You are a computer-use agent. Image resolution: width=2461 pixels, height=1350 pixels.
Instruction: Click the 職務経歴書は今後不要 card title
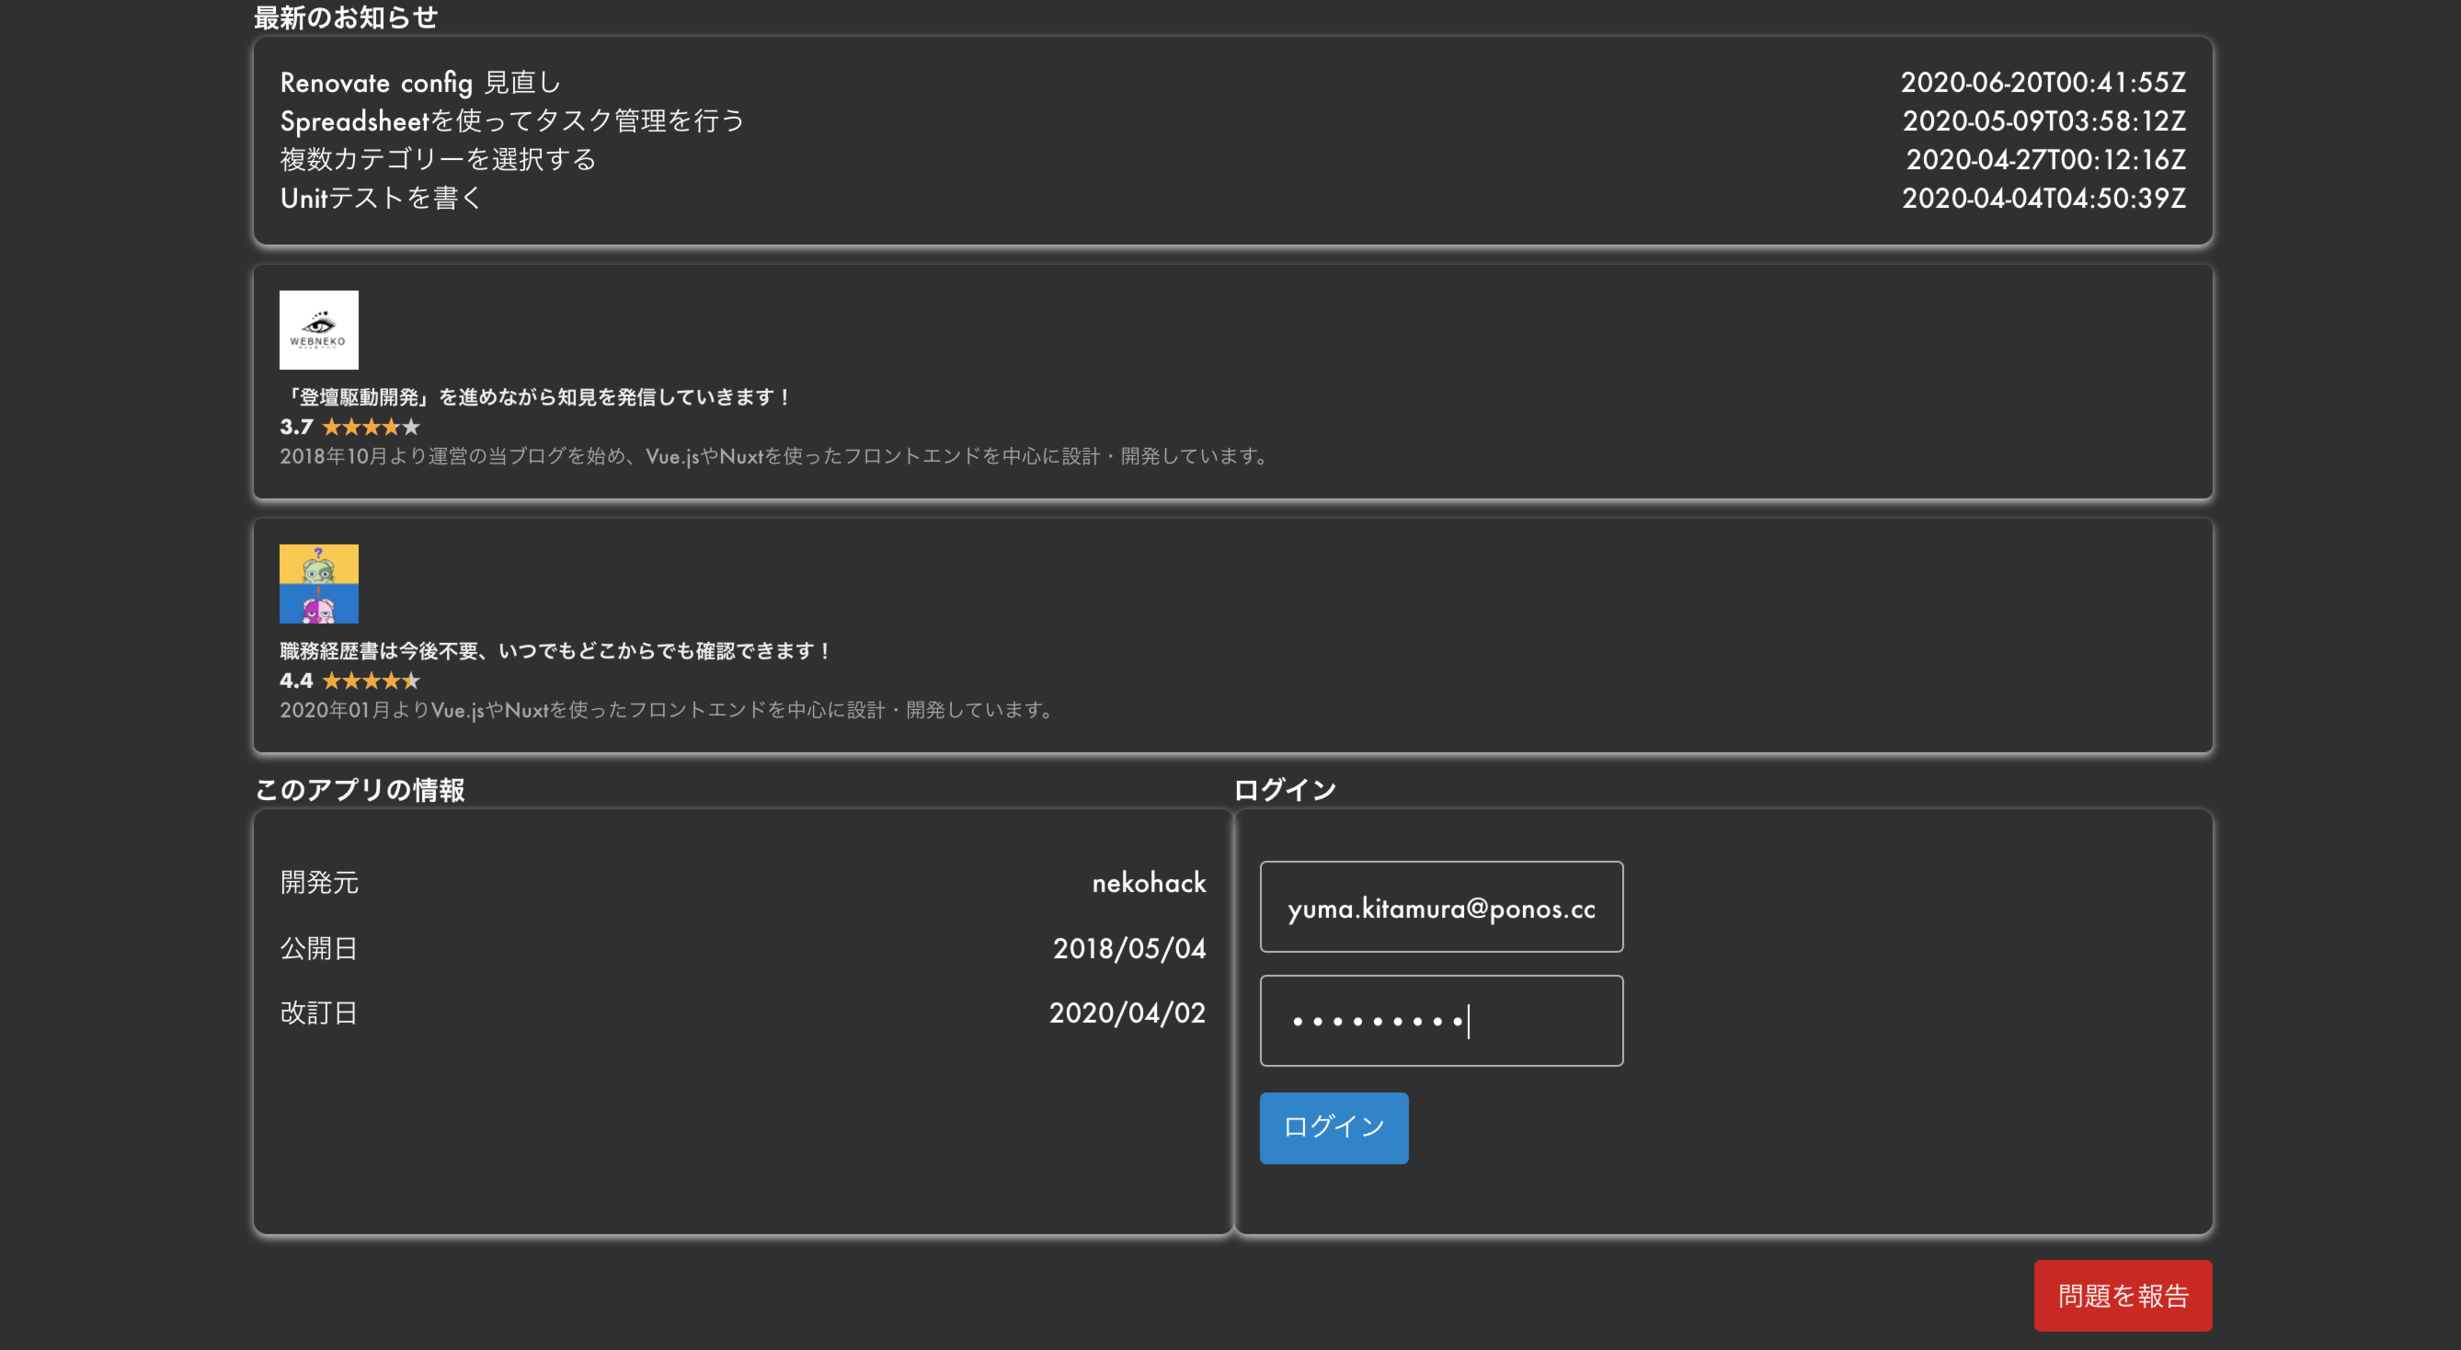556,651
